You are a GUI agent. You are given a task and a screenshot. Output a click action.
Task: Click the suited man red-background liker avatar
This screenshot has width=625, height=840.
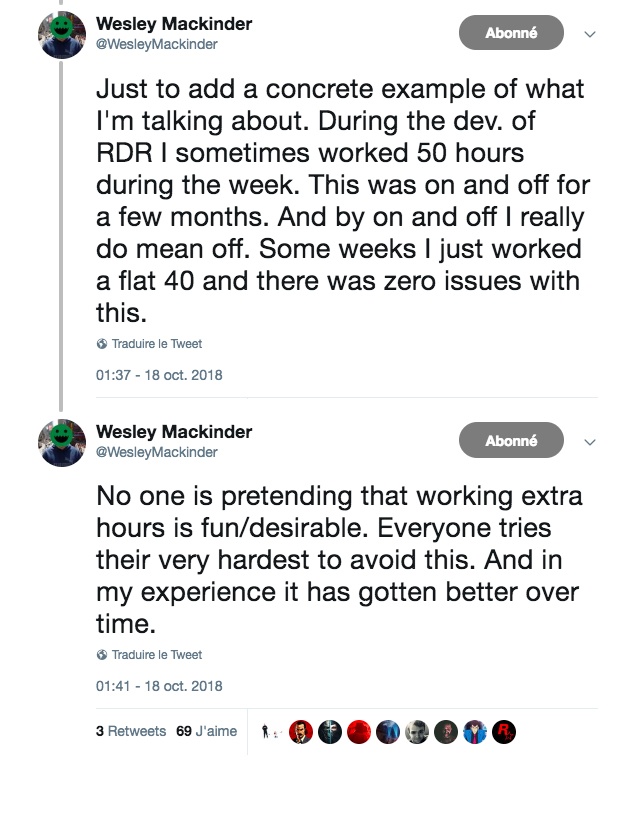pyautogui.click(x=300, y=732)
